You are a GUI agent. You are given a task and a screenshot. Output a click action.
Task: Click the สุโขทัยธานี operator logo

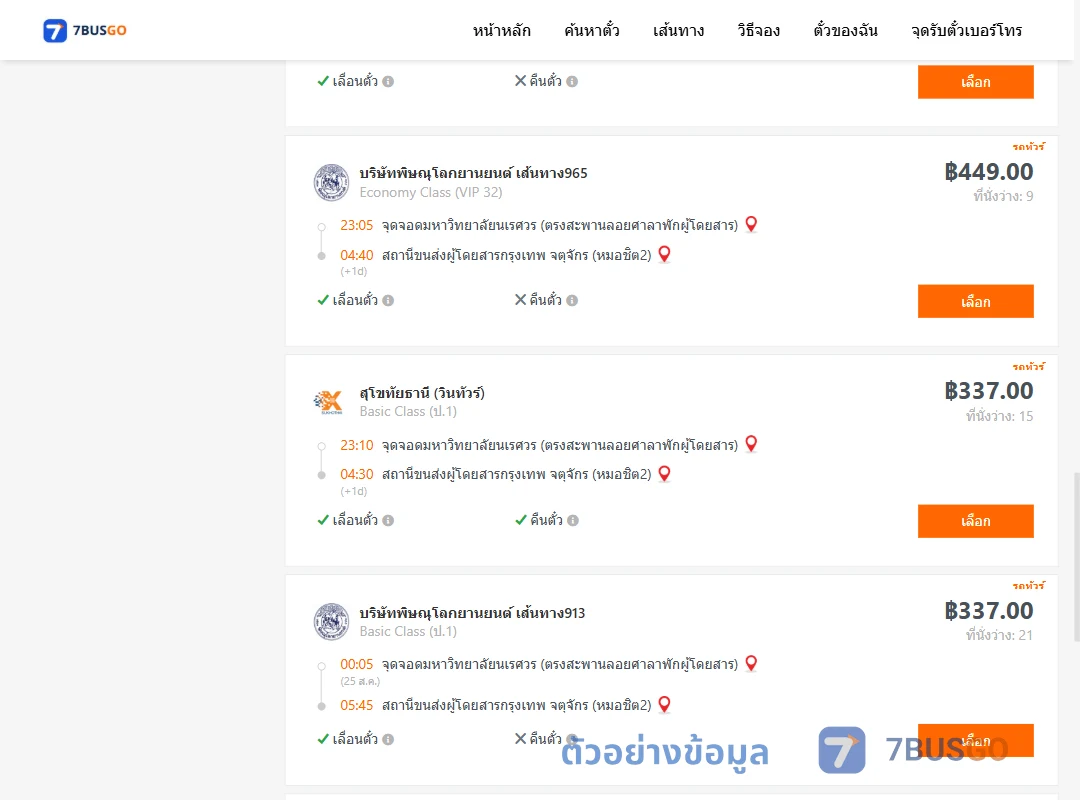pyautogui.click(x=329, y=402)
